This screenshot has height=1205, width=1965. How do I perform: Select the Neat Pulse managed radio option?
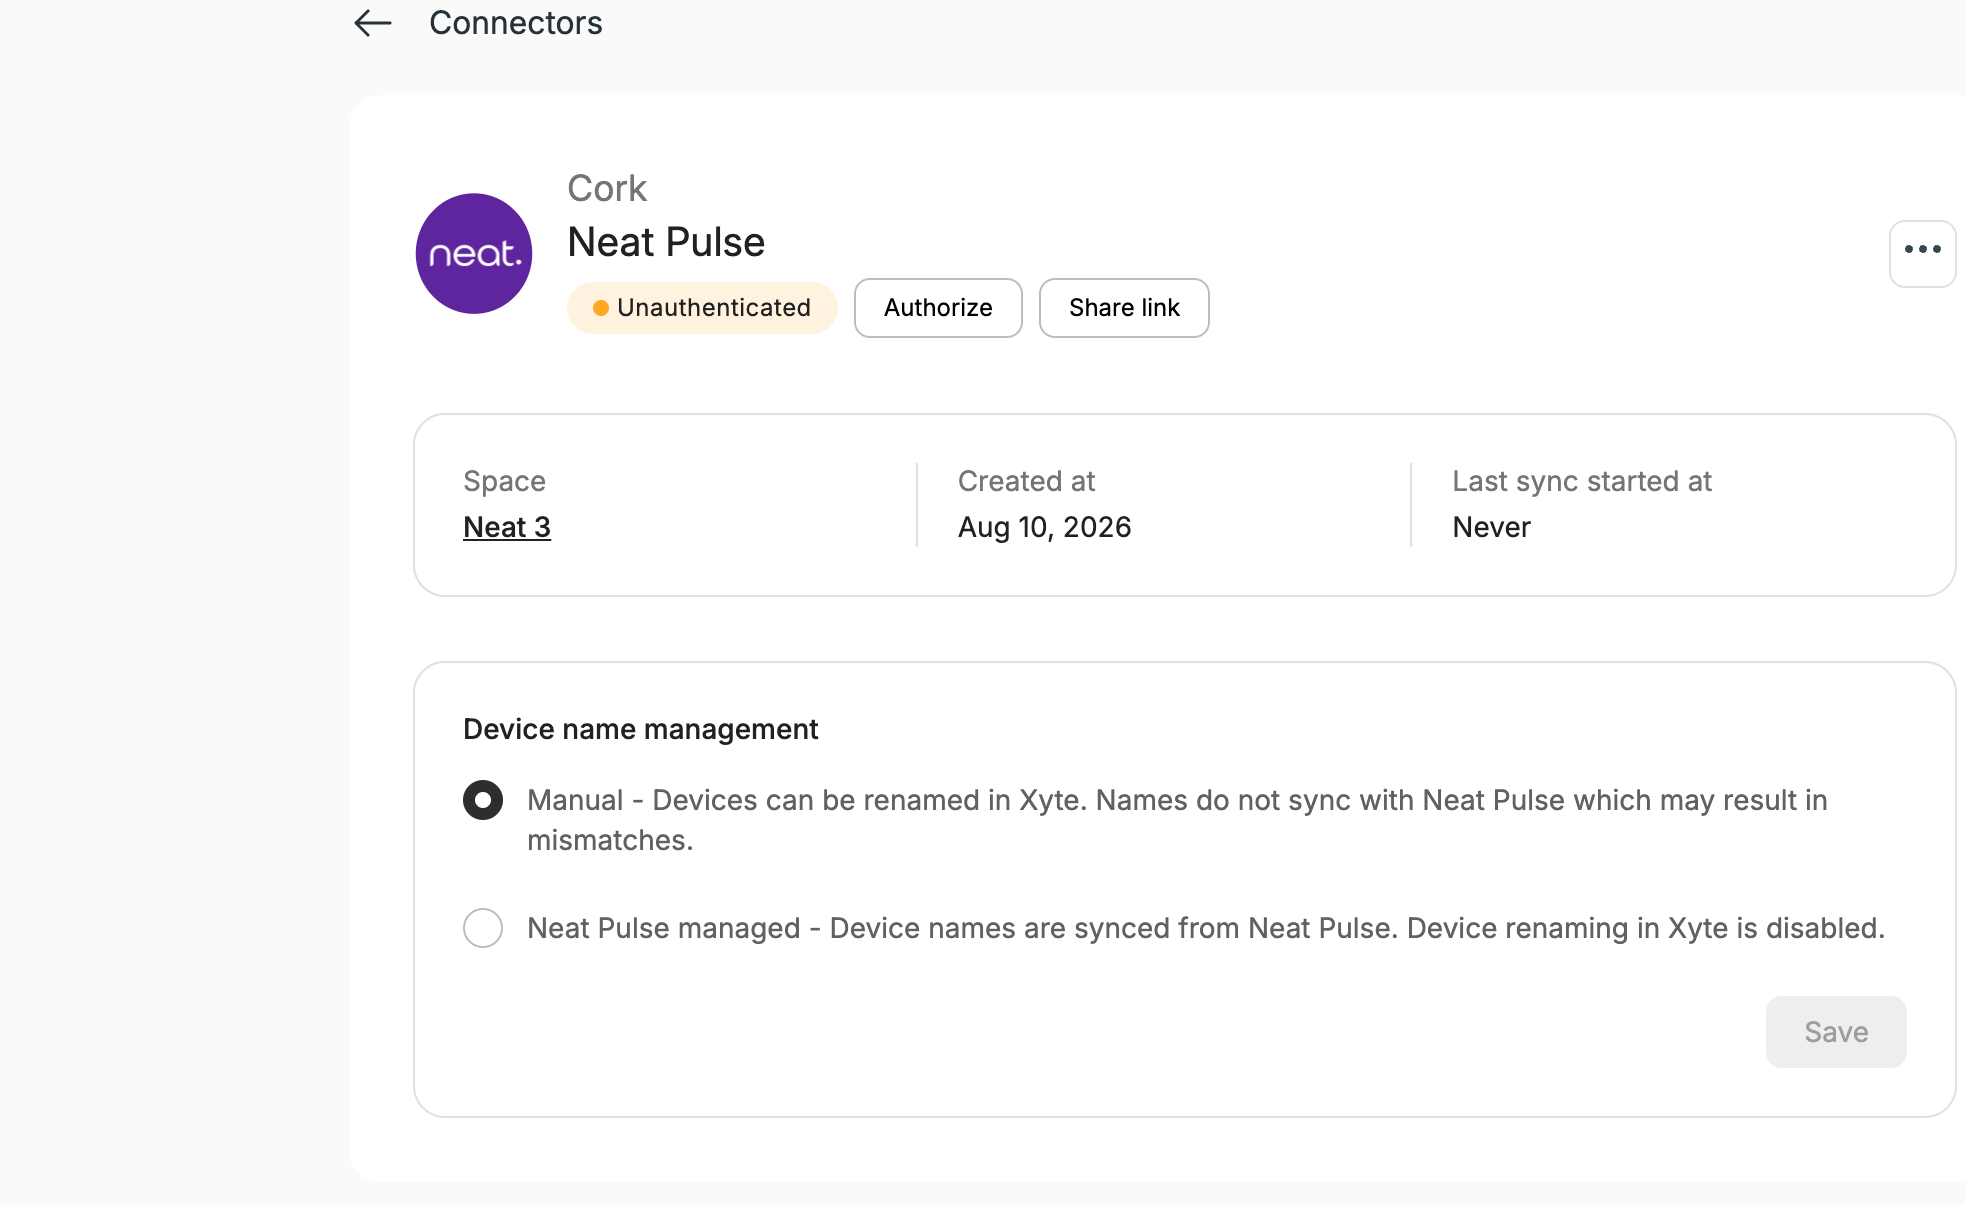click(x=483, y=928)
